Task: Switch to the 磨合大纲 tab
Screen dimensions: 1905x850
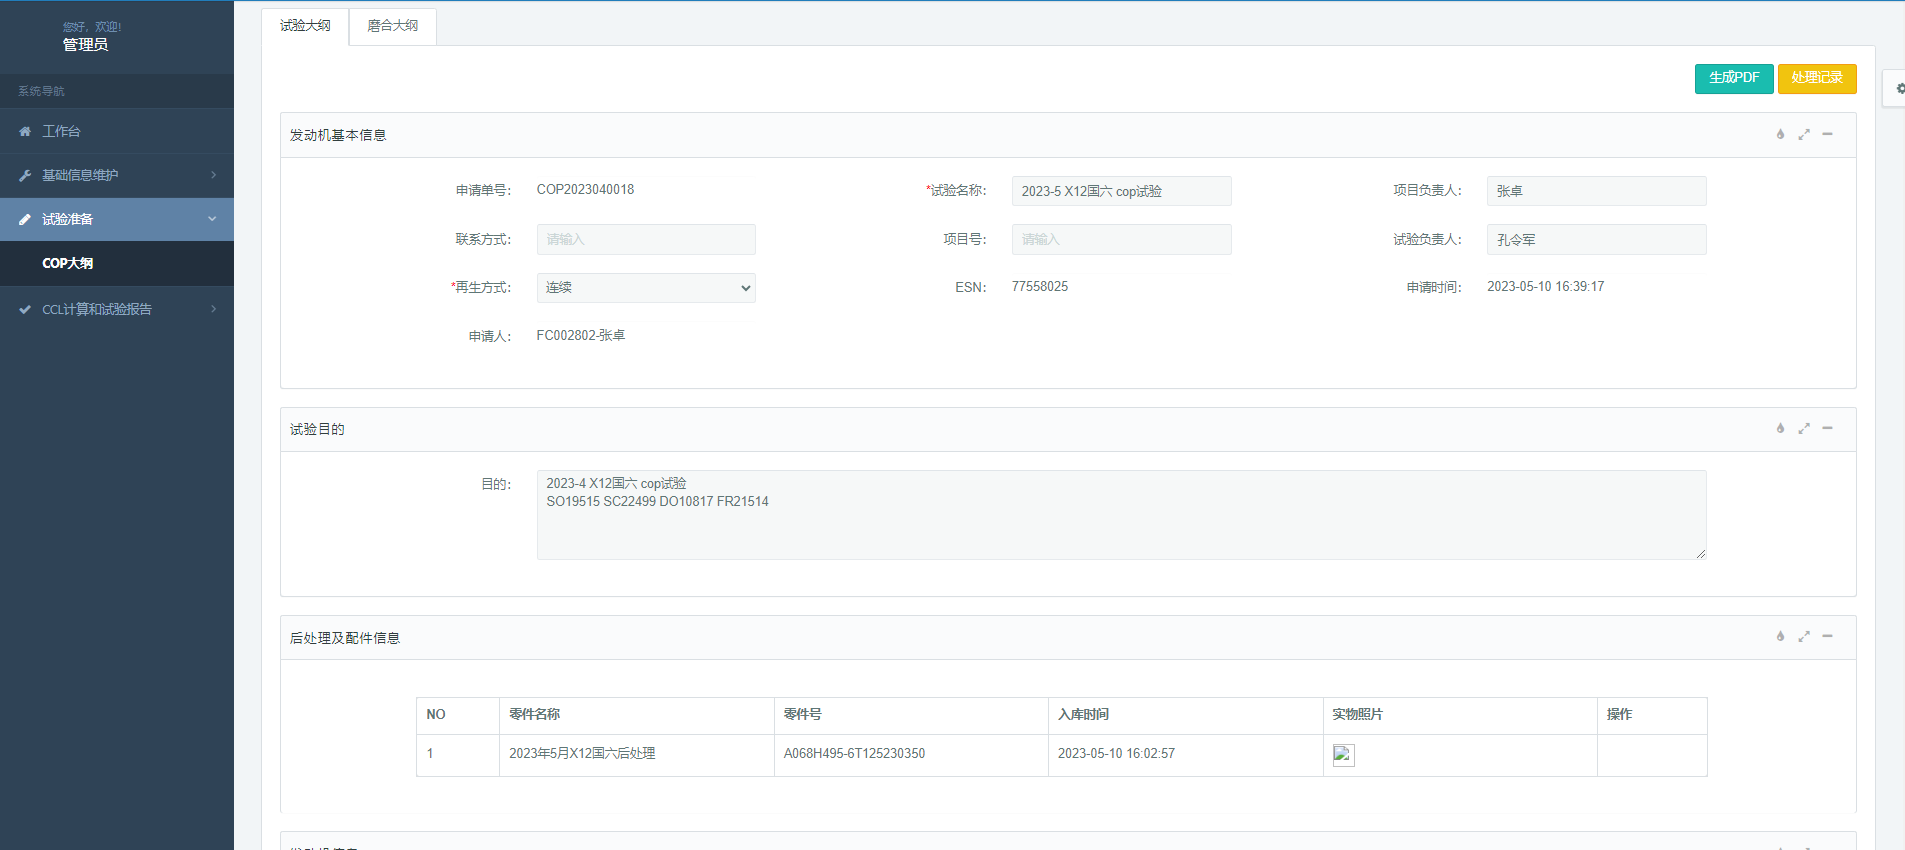Action: 392,26
